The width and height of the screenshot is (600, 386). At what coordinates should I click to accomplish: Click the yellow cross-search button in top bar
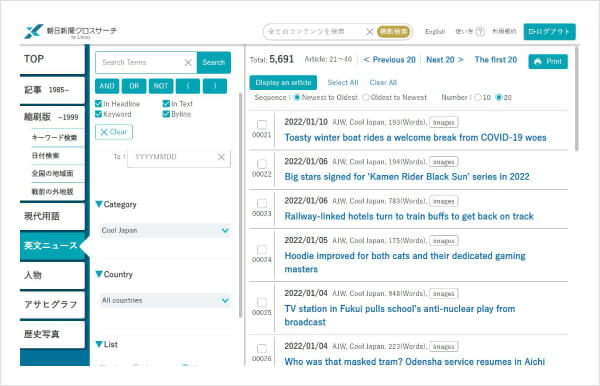(394, 31)
